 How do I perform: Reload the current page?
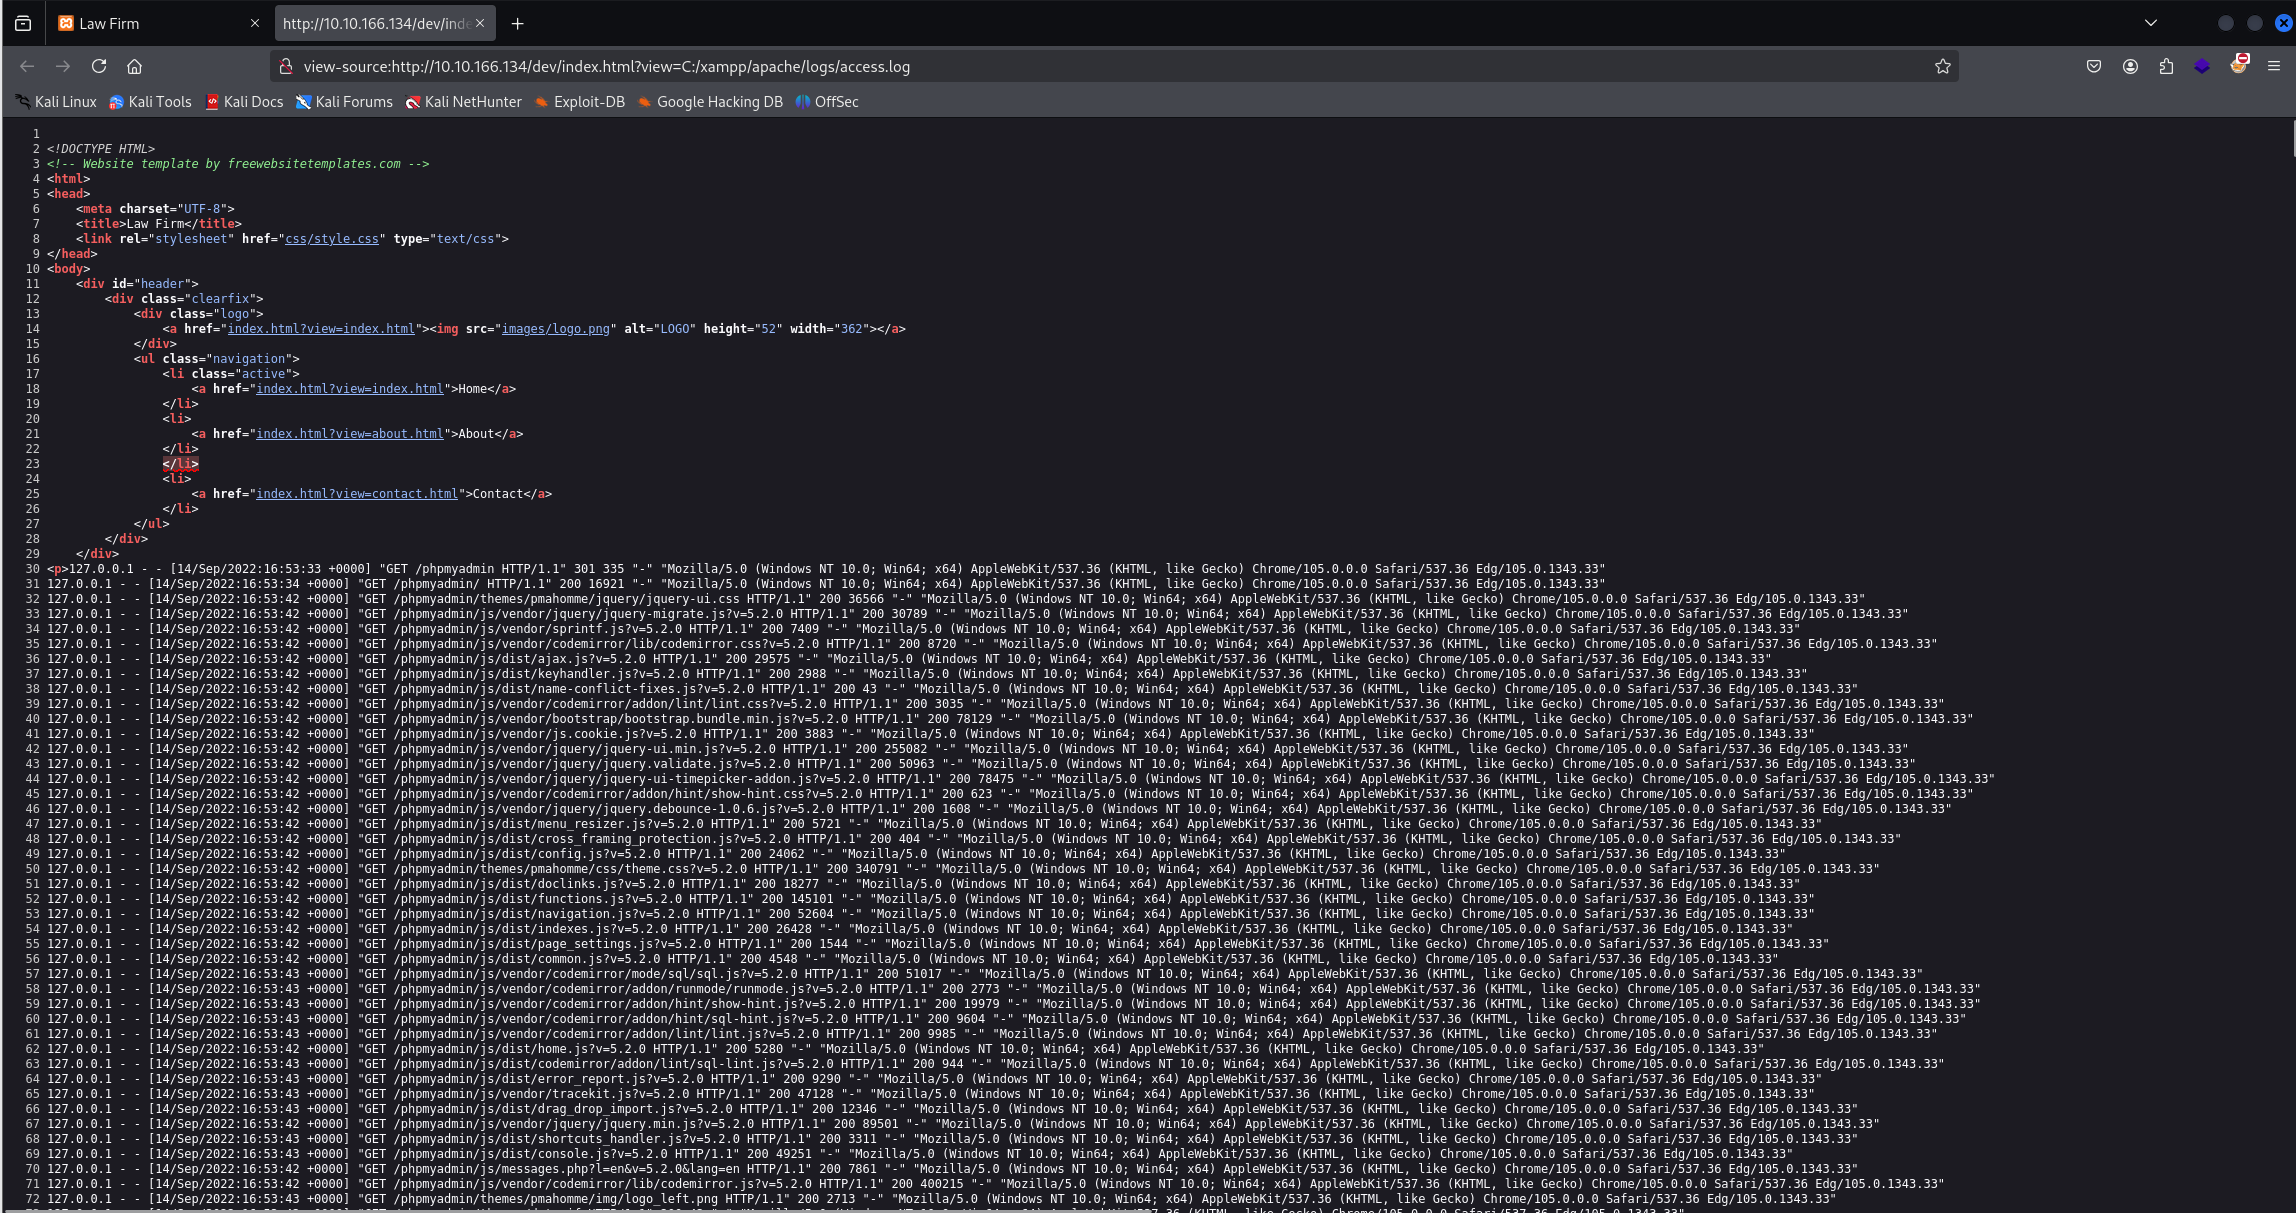[99, 66]
